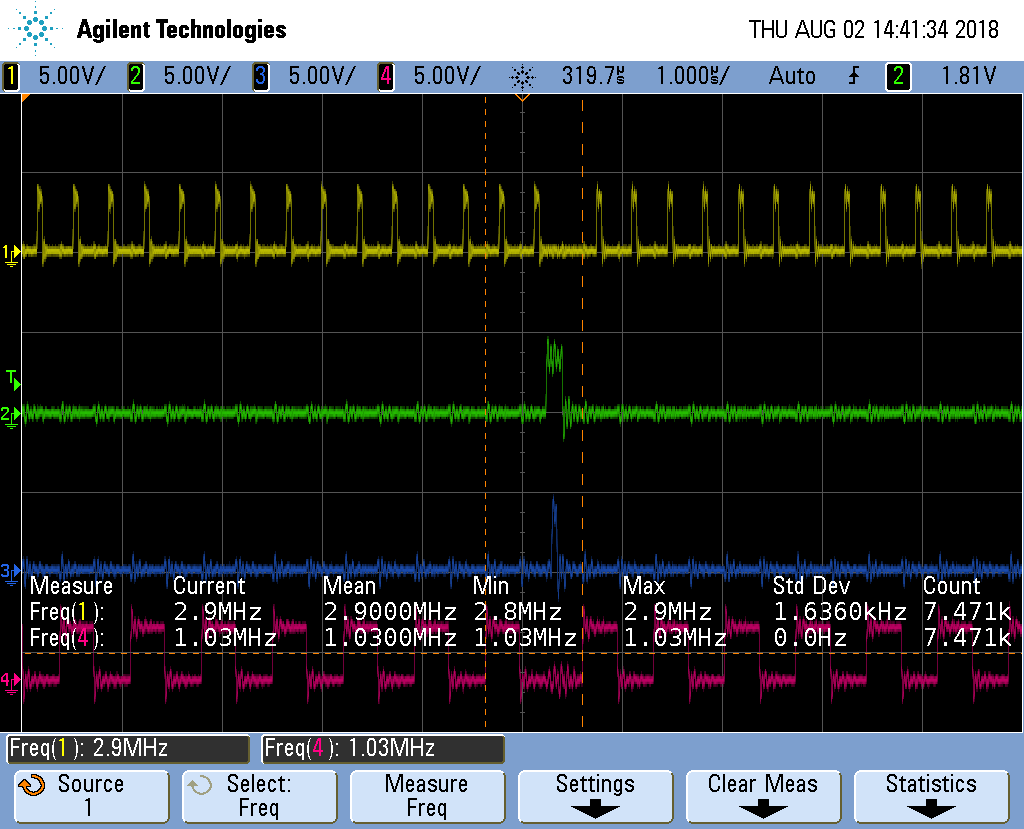The height and width of the screenshot is (829, 1024).
Task: Expand the Statistics softkey menu
Action: tap(931, 796)
